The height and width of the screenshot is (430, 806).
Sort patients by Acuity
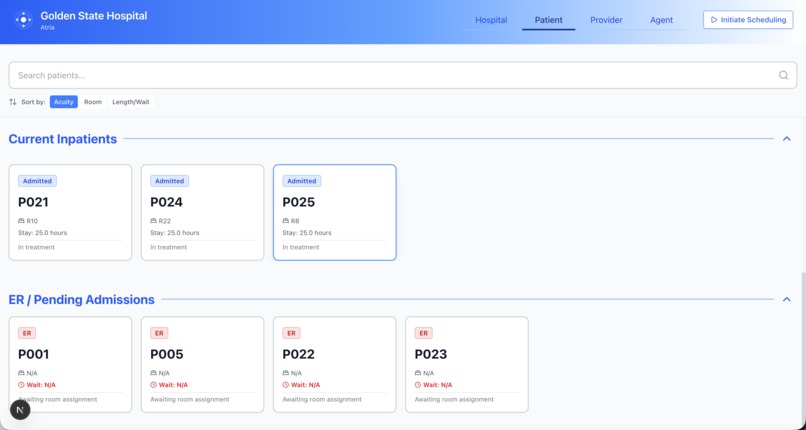pos(64,102)
